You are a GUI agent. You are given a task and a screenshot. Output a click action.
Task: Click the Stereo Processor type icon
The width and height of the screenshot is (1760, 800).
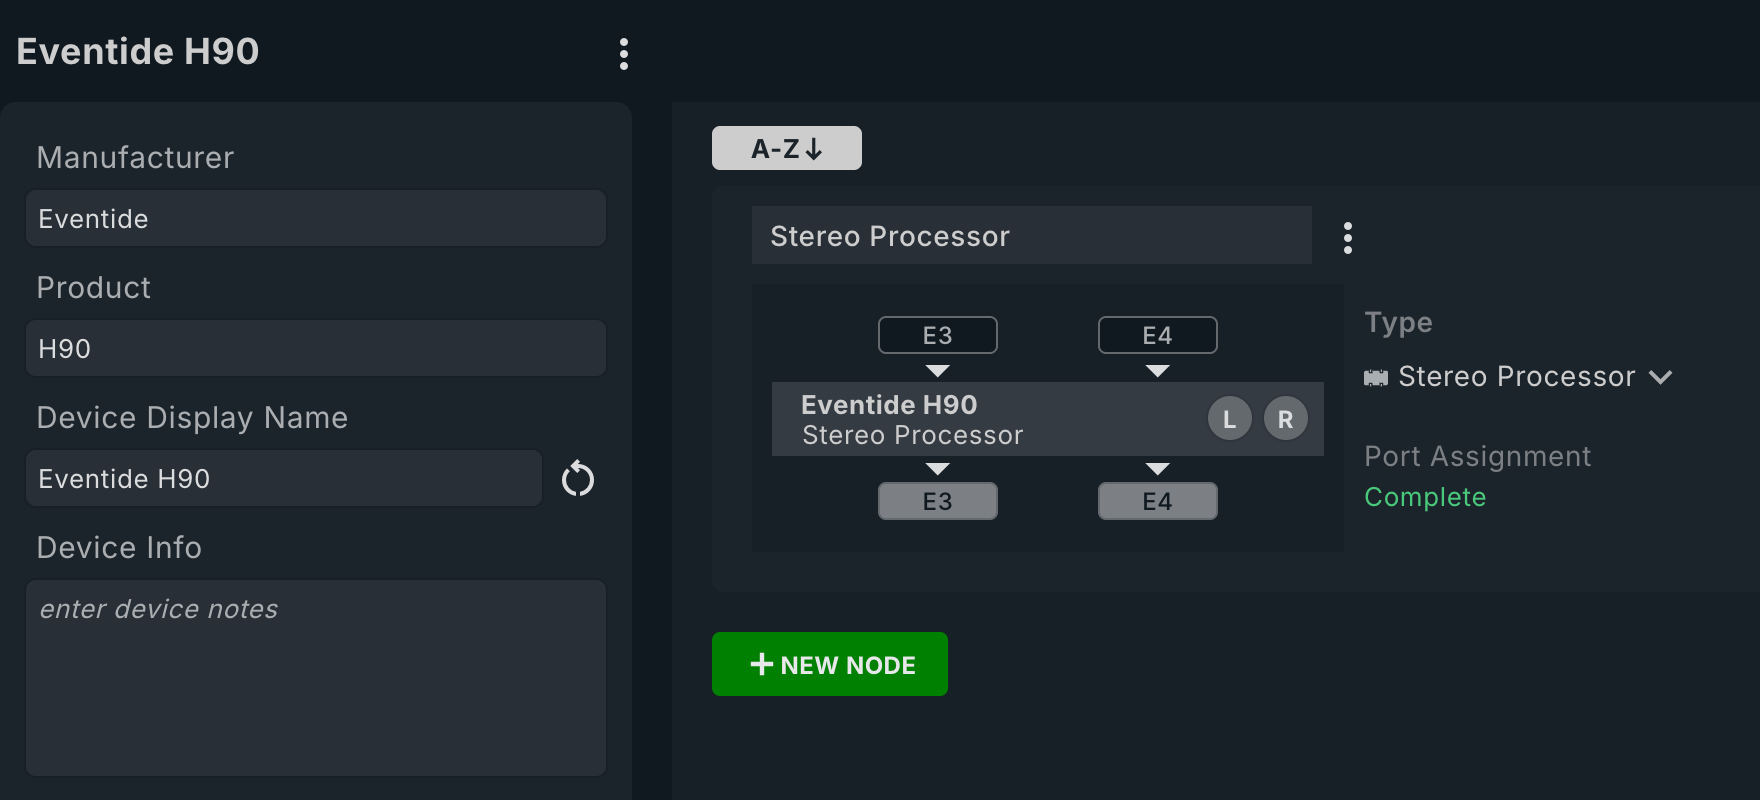pos(1376,377)
